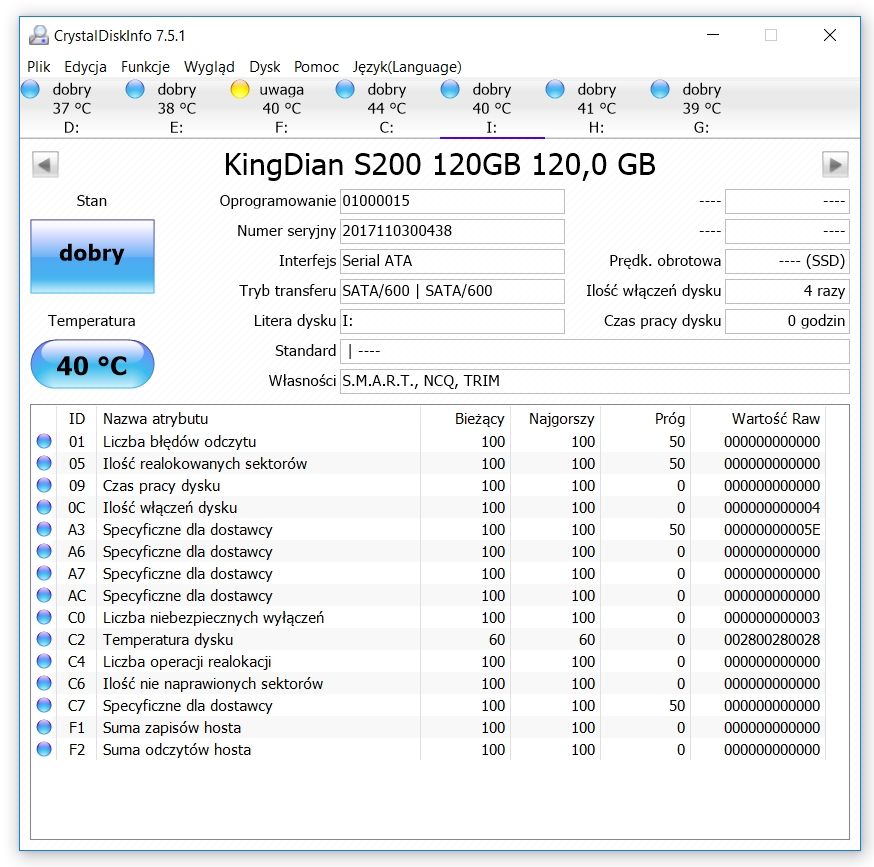
Task: Open the Plik menu
Action: click(x=38, y=67)
